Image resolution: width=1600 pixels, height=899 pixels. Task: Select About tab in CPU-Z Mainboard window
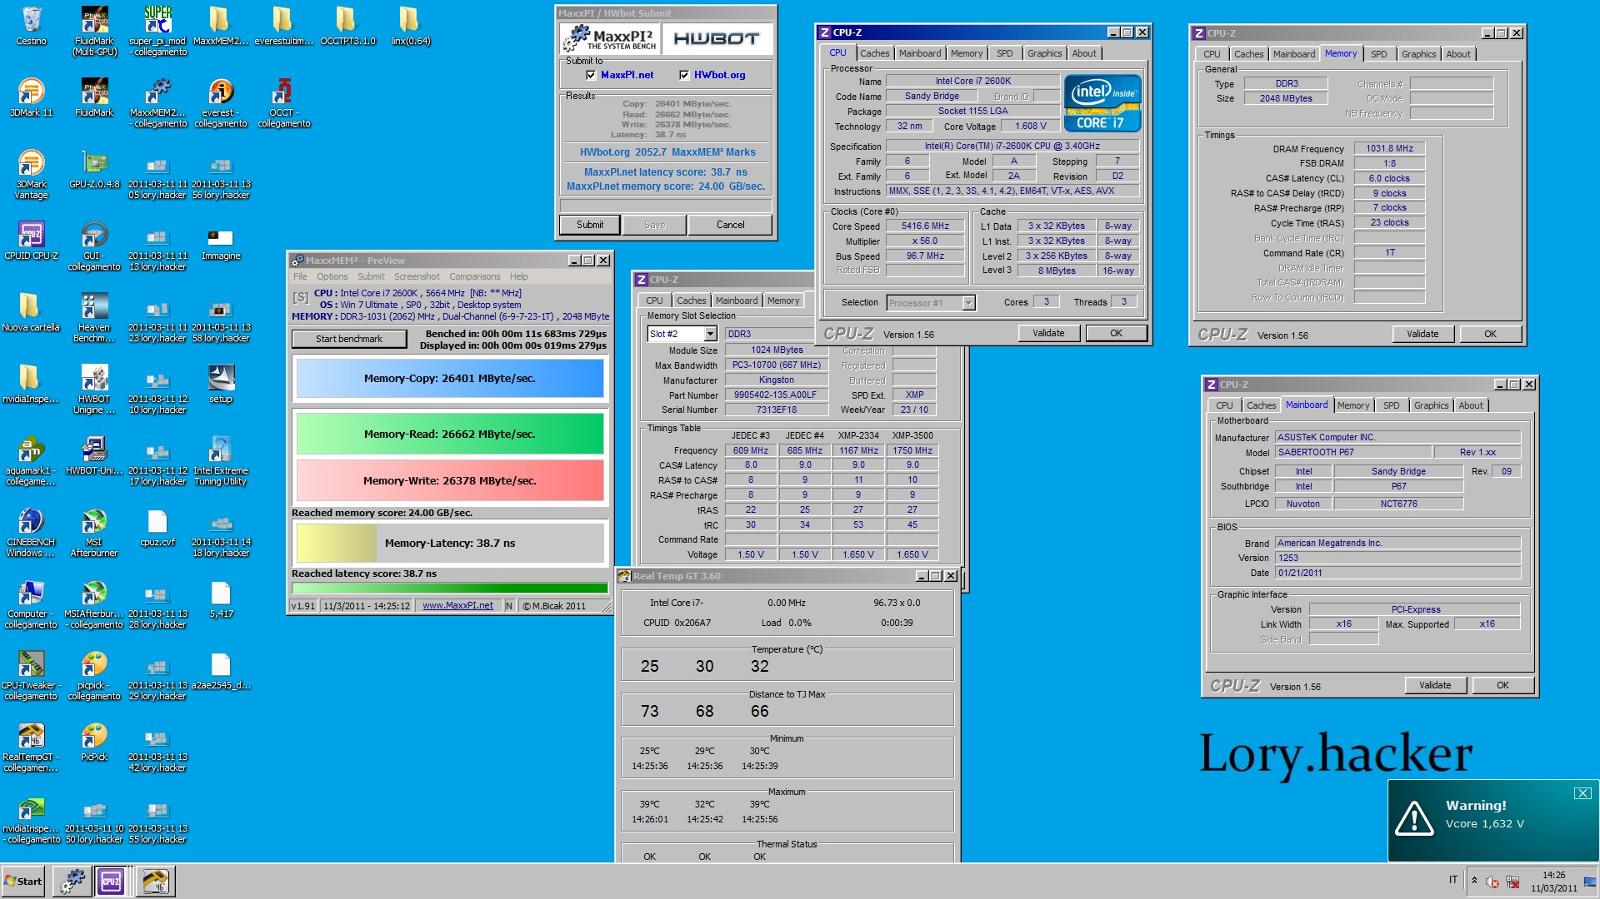click(x=1471, y=406)
